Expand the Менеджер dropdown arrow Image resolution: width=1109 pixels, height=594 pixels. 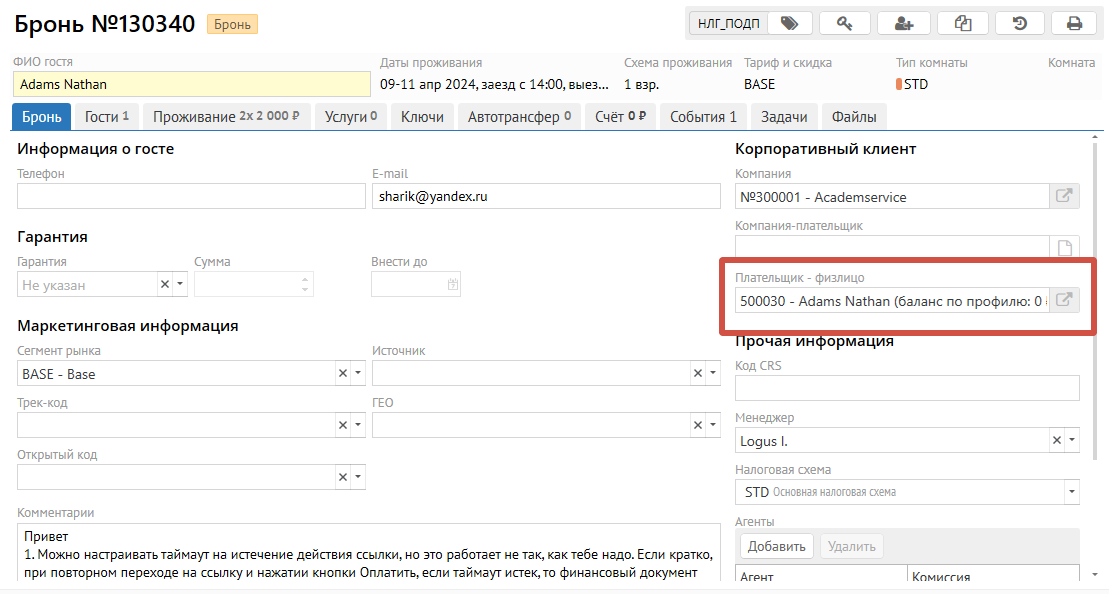(1072, 440)
